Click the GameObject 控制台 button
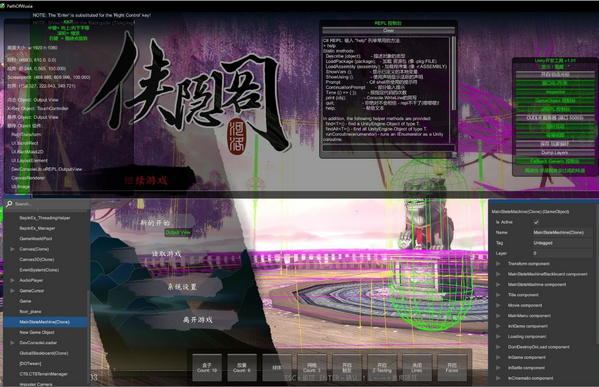The width and height of the screenshot is (599, 387). click(x=555, y=101)
